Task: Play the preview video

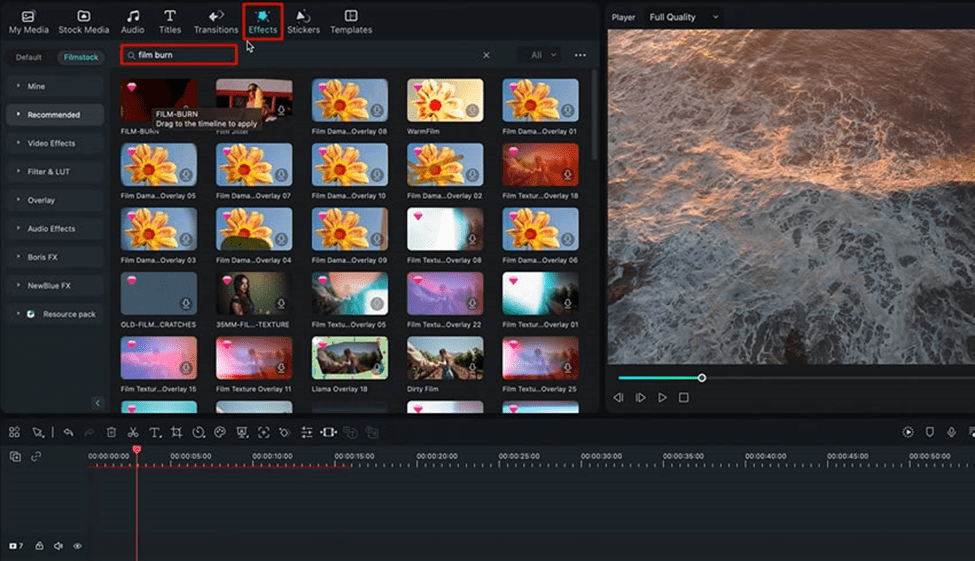Action: coord(662,397)
